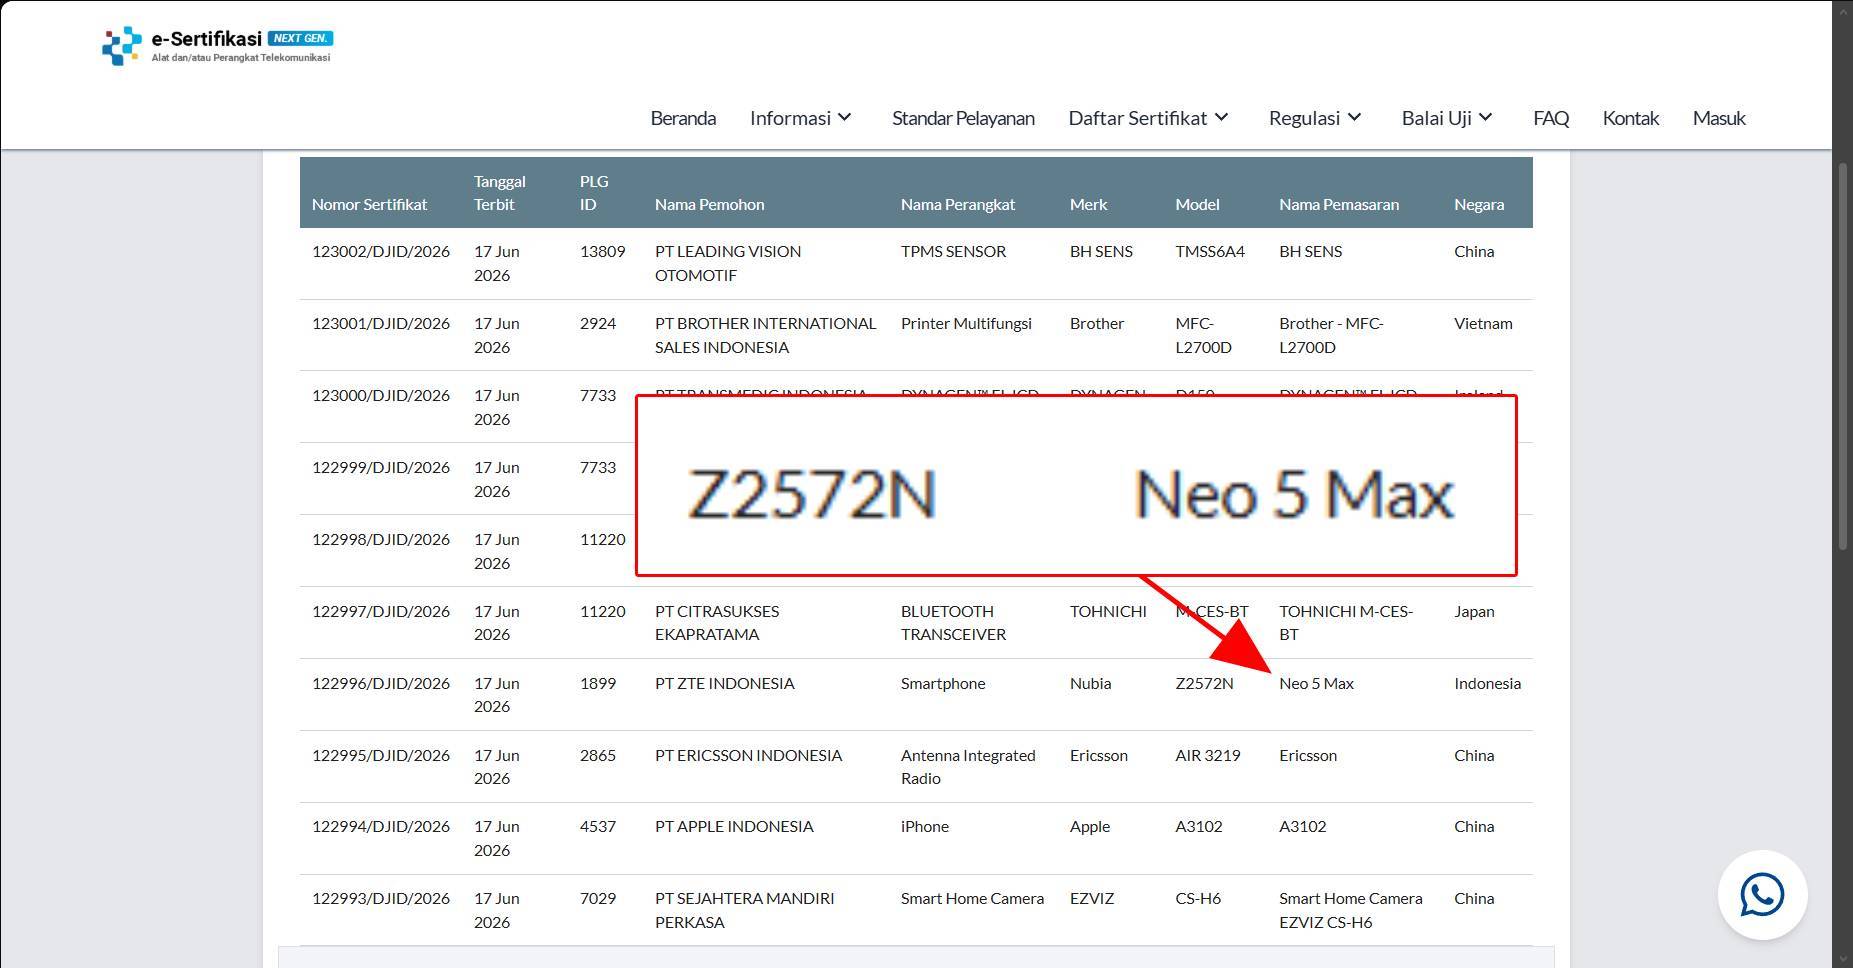Screen dimensions: 1853x968
Task: Select certificate 123001/DJID/2026
Action: coord(381,323)
